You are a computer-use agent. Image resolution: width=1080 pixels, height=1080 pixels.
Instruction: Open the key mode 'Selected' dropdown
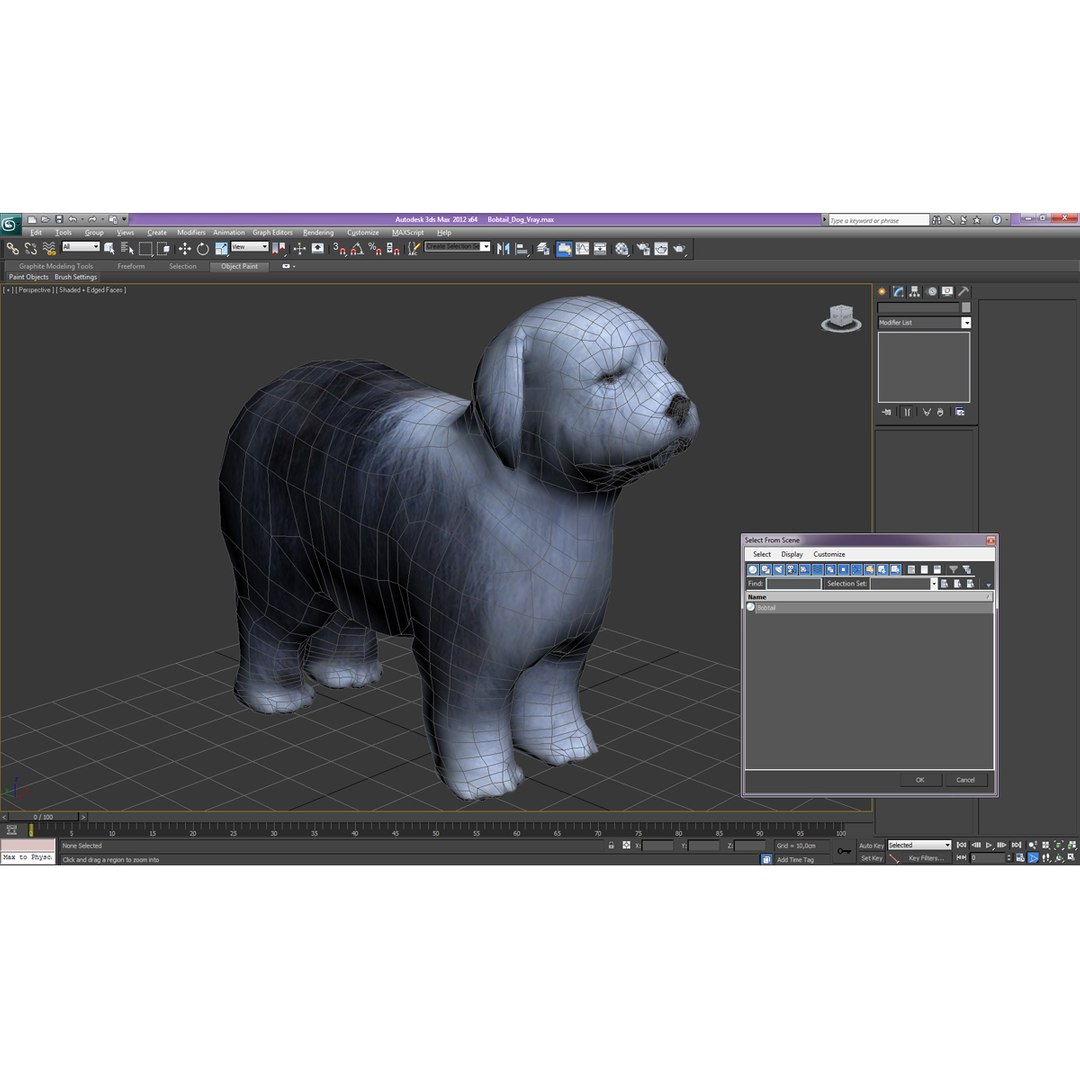[919, 845]
